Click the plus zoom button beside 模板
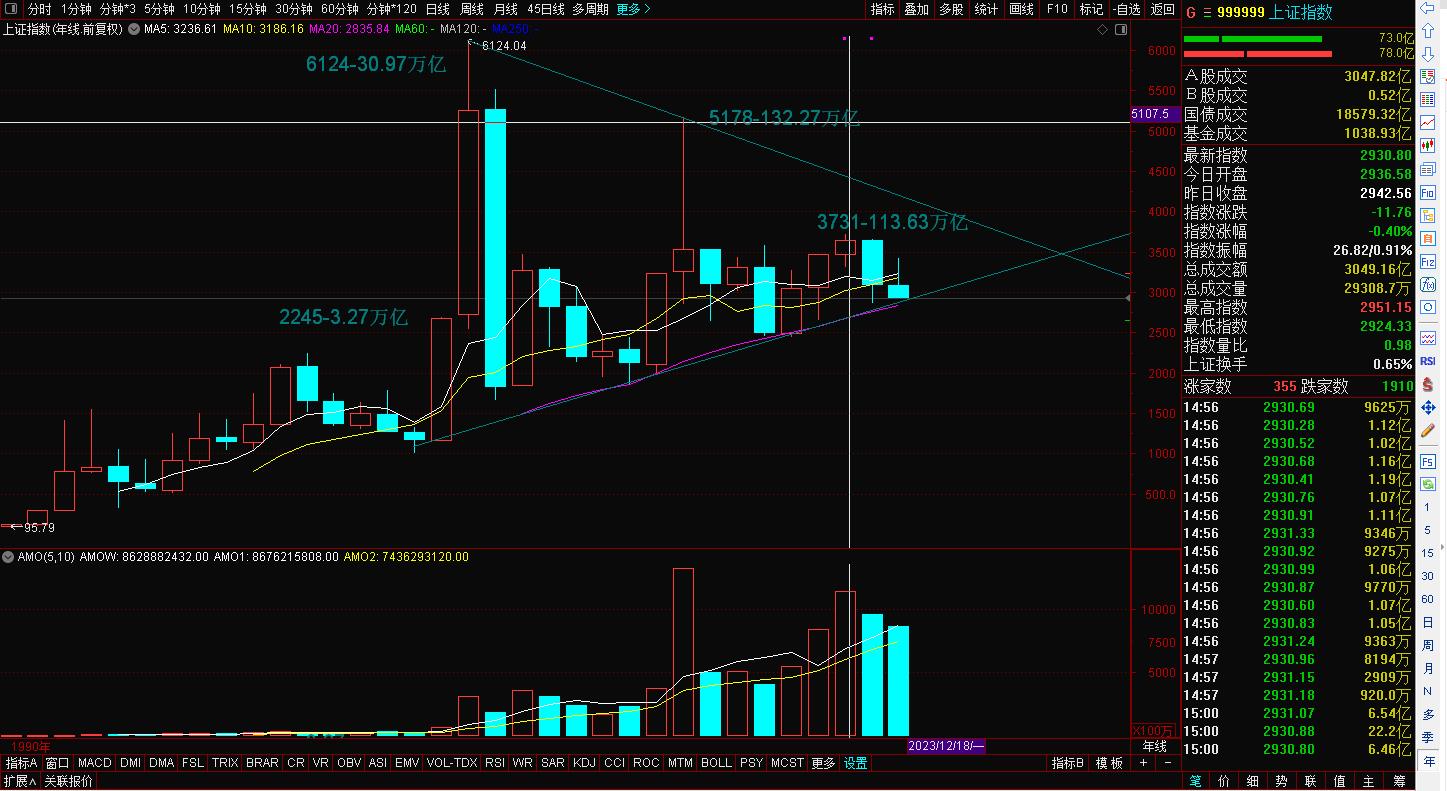Viewport: 1447px width, 791px height. (1145, 763)
